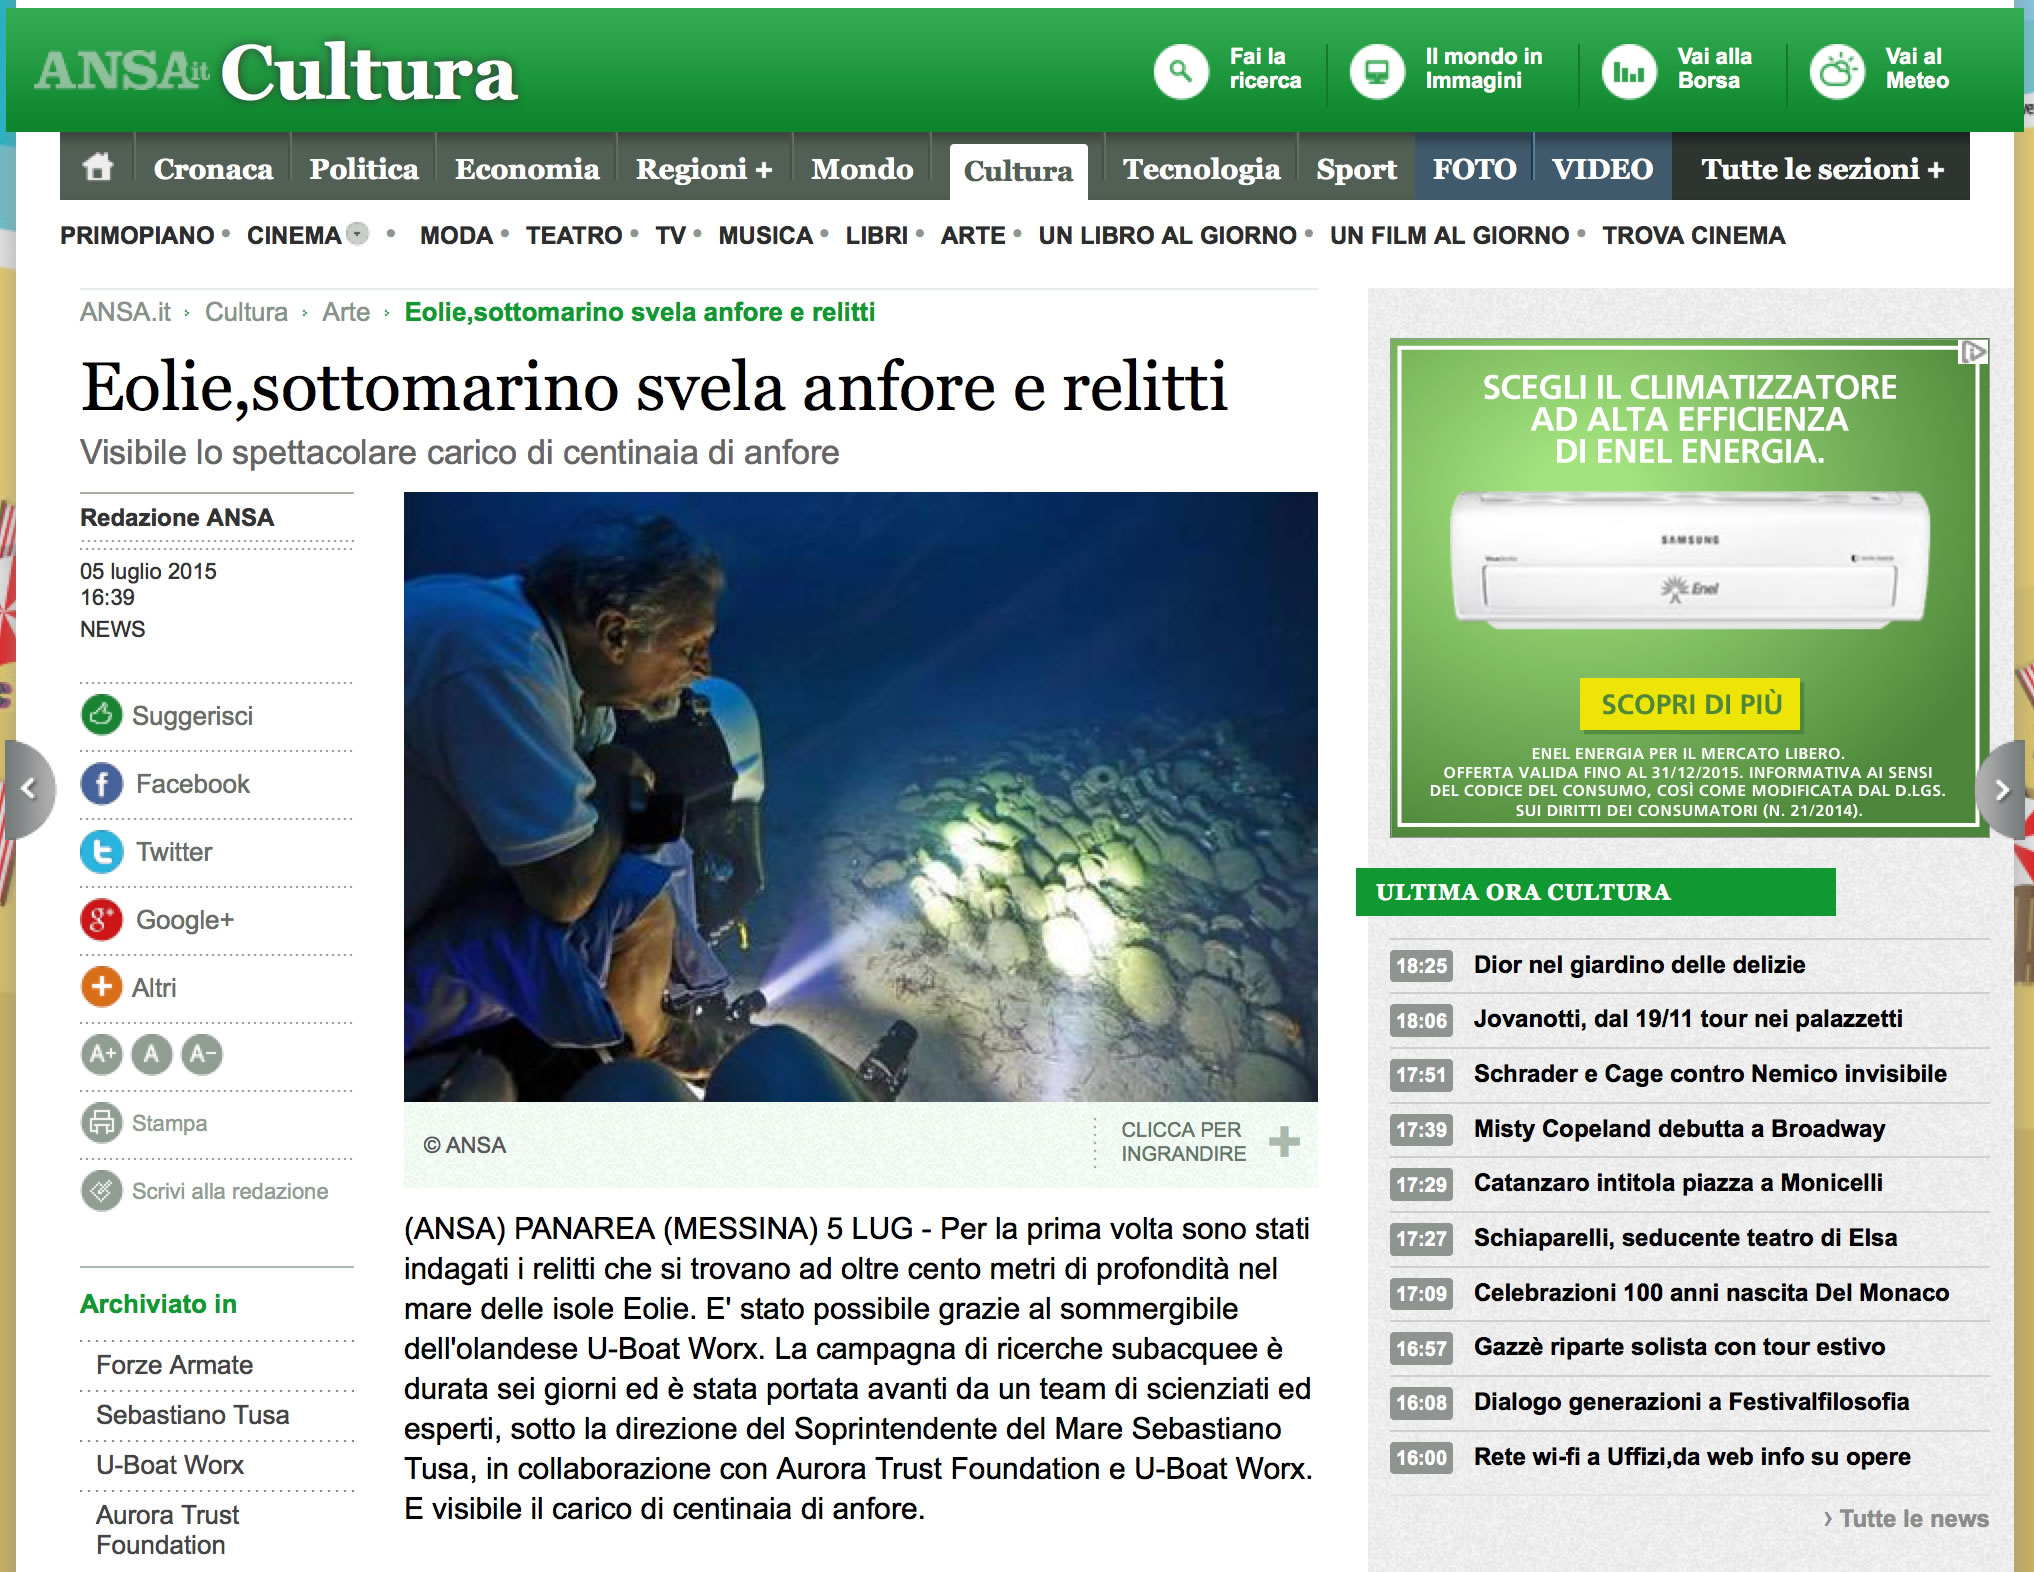2034x1572 pixels.
Task: Open Rete wi-fi a Uffizi news
Action: click(1692, 1456)
